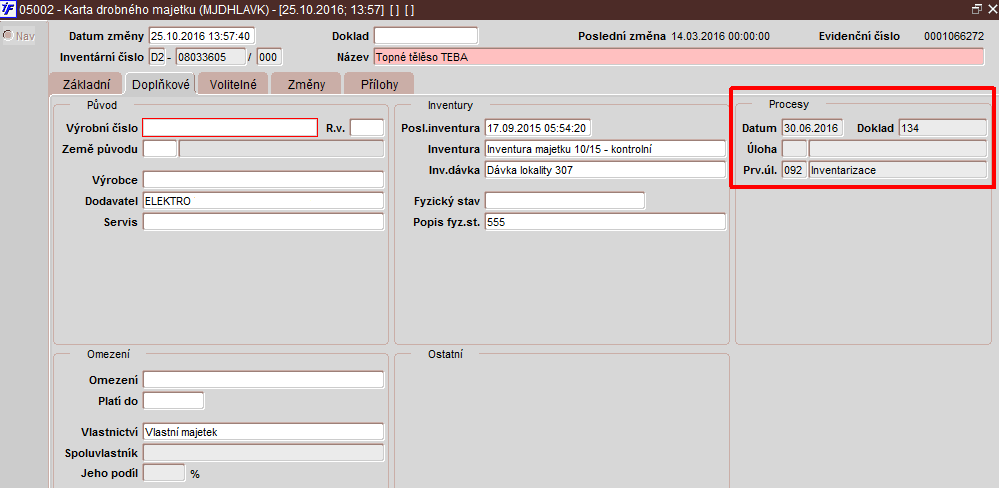Click the Ostatní group heading
This screenshot has width=999, height=488.
445,355
